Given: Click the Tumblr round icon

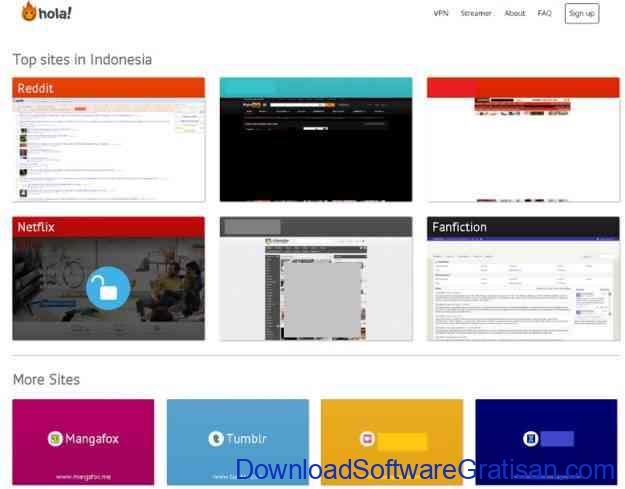Looking at the screenshot, I should coord(216,439).
